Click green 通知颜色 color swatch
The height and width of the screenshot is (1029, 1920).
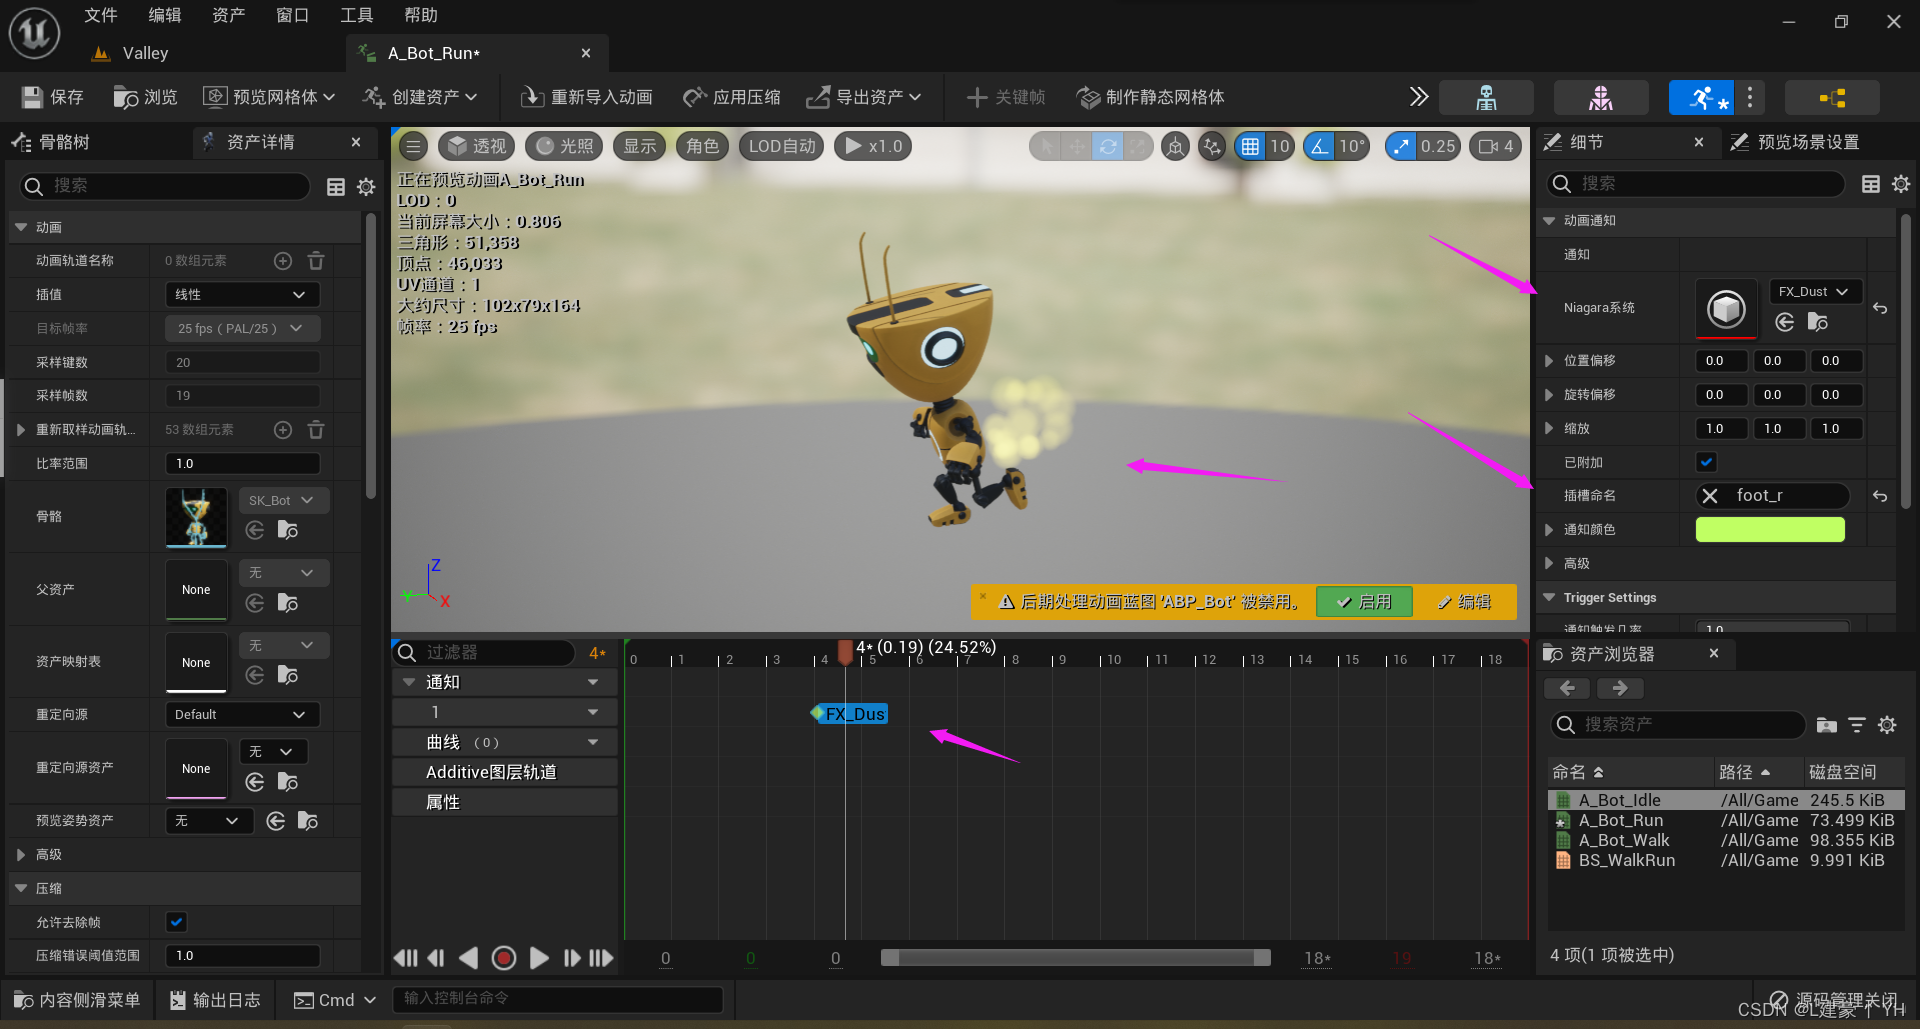1770,530
